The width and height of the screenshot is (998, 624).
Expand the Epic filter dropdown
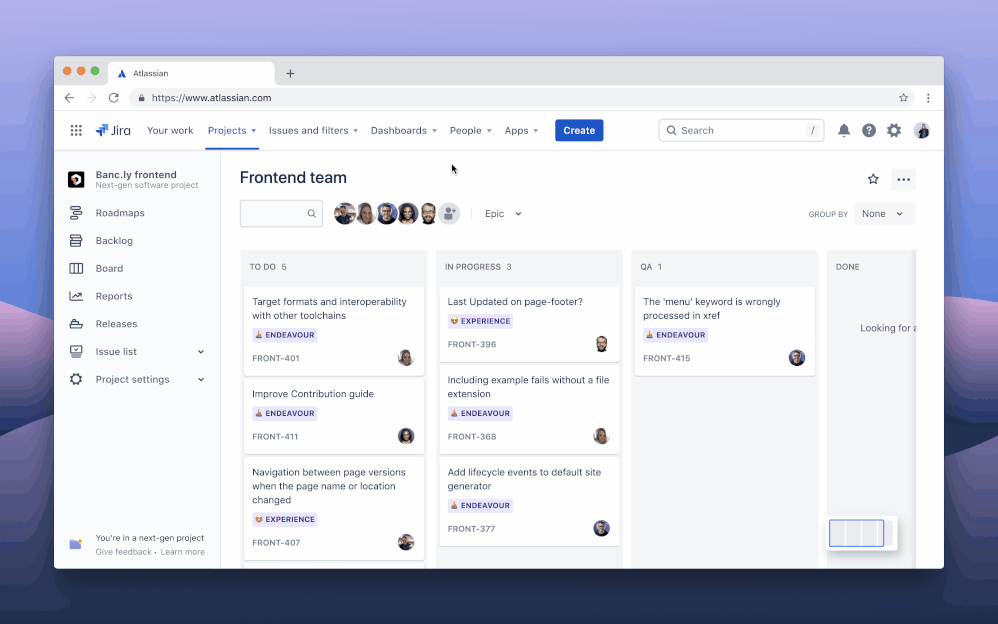tap(503, 214)
